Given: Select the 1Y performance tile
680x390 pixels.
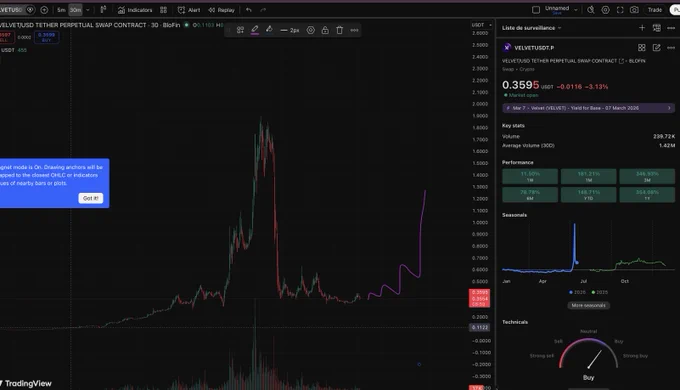Looking at the screenshot, I should (647, 195).
